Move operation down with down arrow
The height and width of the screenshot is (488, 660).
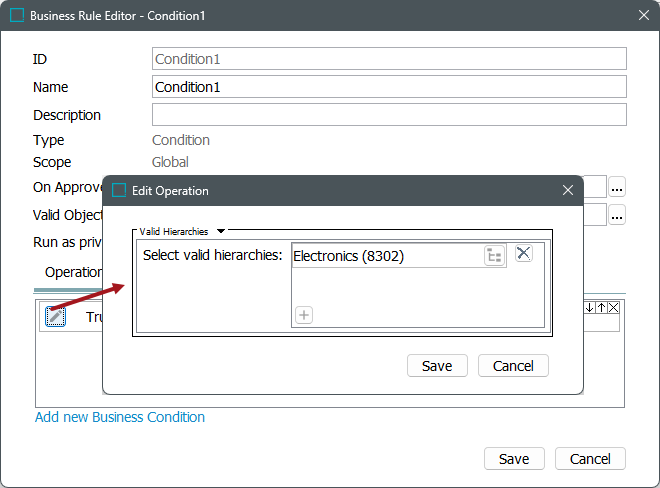pyautogui.click(x=590, y=308)
